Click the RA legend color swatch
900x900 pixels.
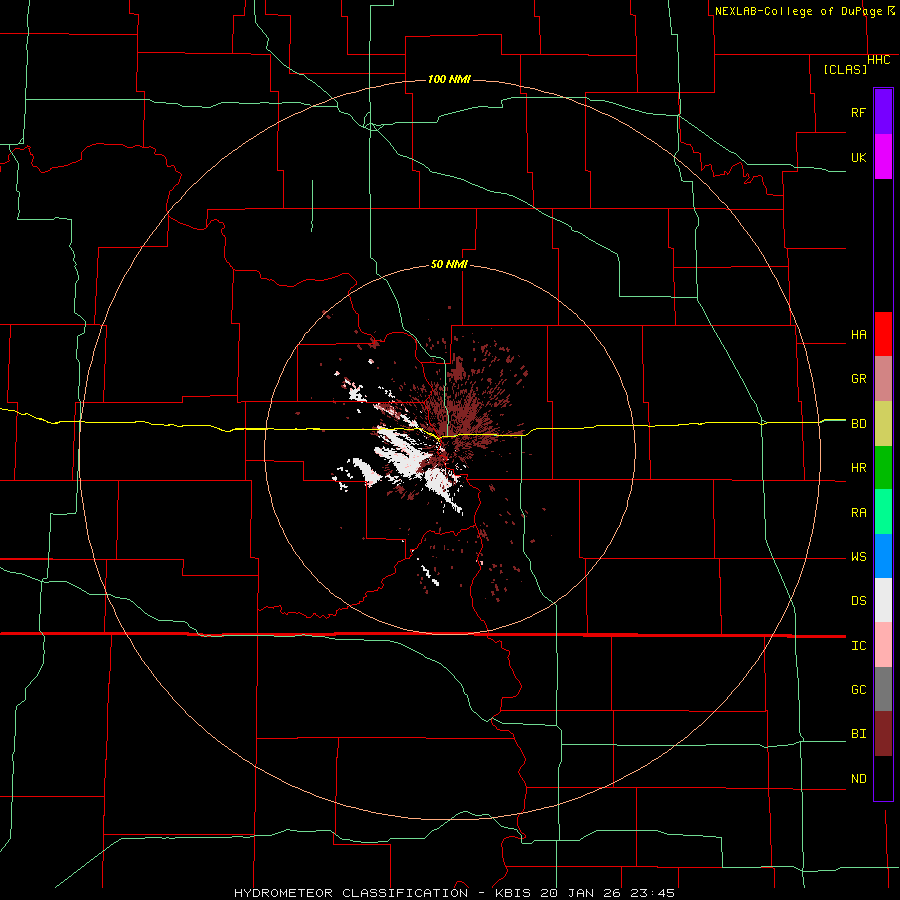coord(883,512)
